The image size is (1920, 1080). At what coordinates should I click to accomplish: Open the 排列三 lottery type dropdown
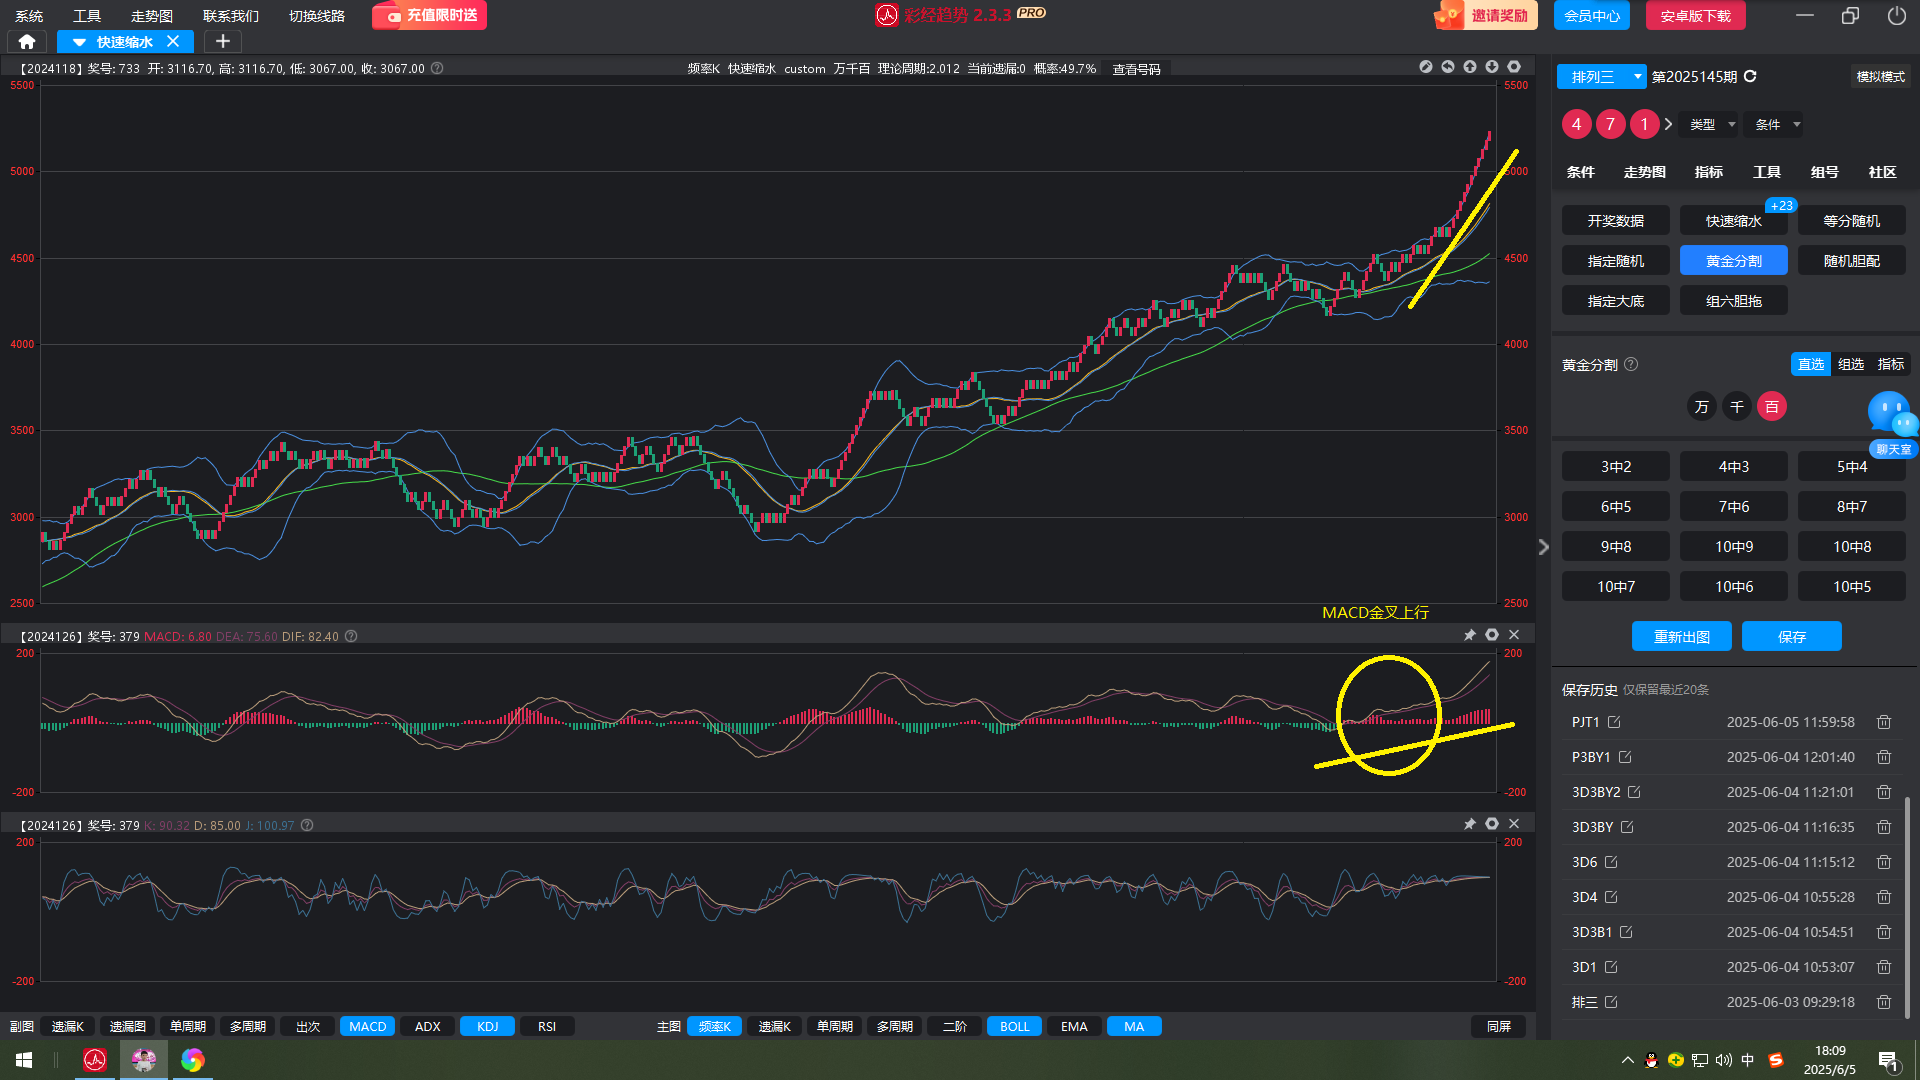pyautogui.click(x=1602, y=76)
